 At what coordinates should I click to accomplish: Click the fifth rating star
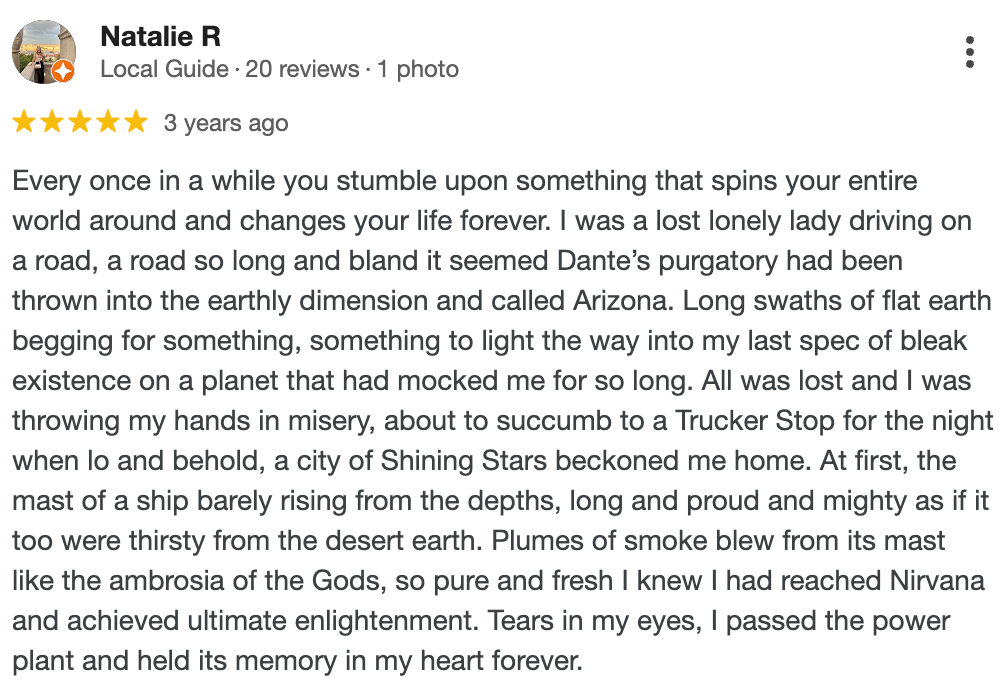point(135,123)
